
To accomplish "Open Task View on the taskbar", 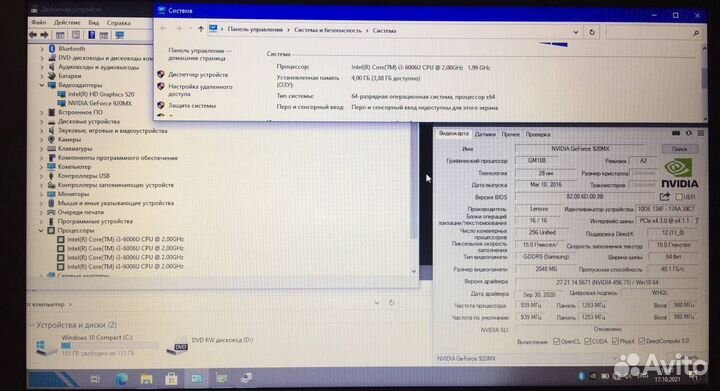I will (95, 379).
